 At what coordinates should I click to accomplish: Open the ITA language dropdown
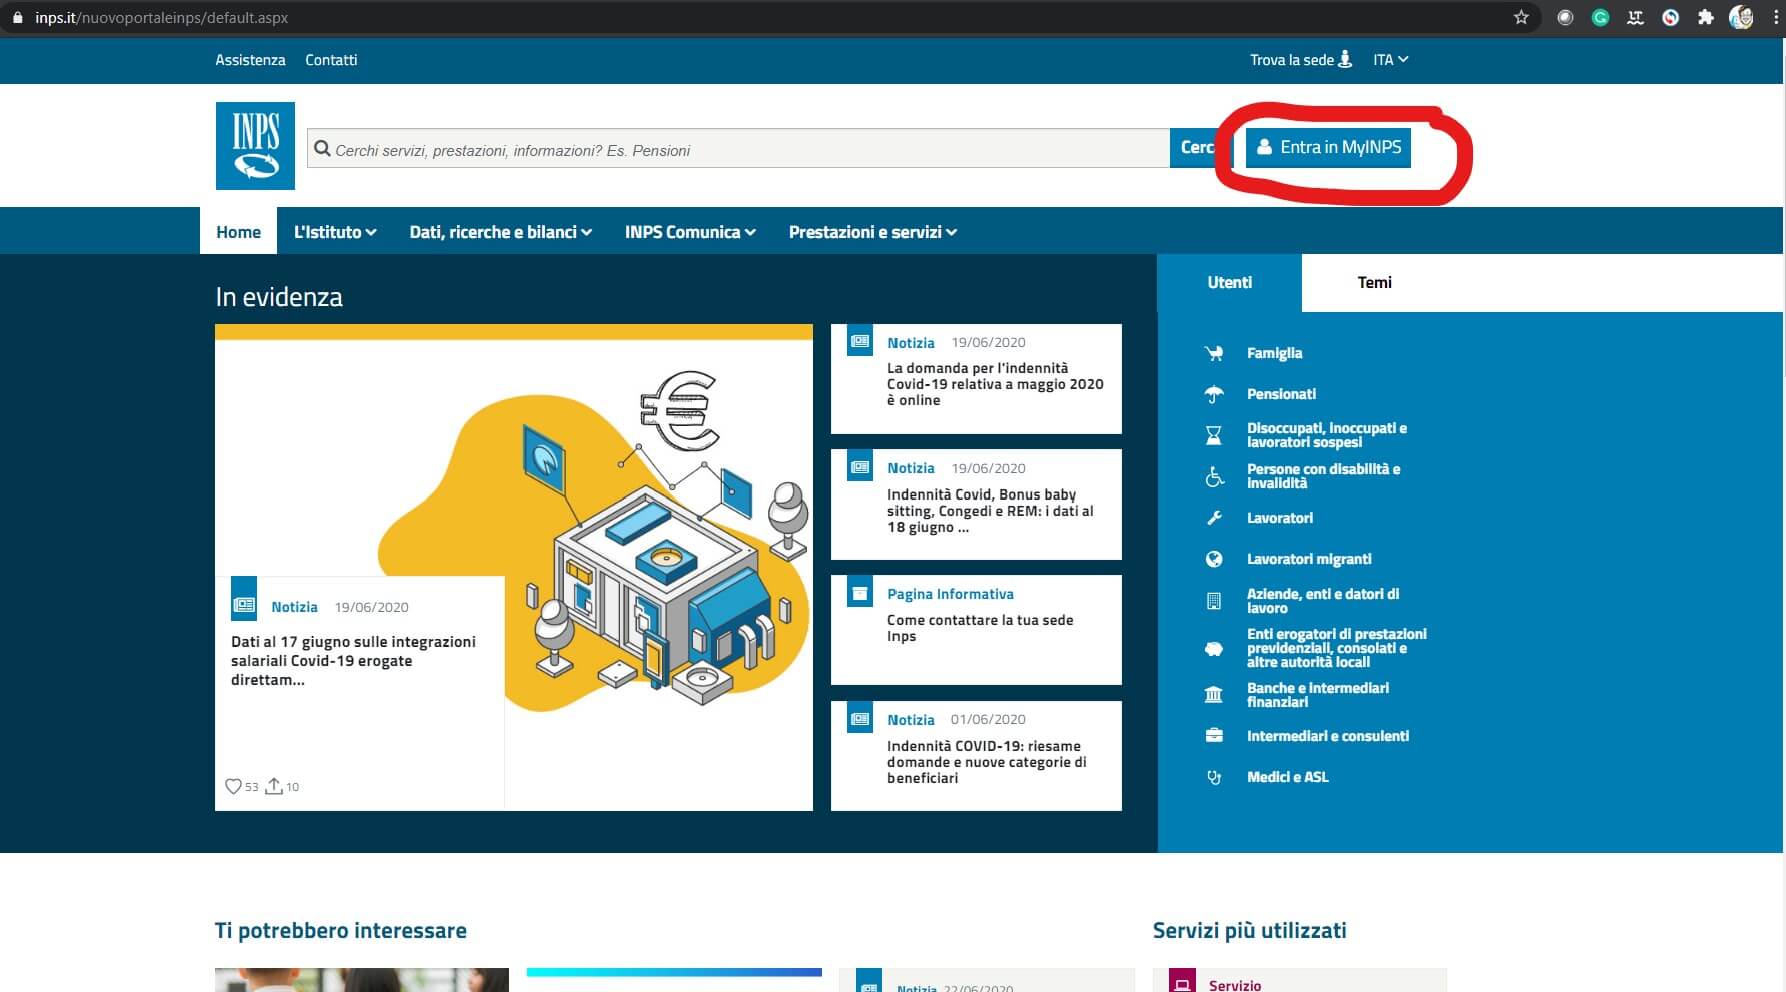point(1390,60)
